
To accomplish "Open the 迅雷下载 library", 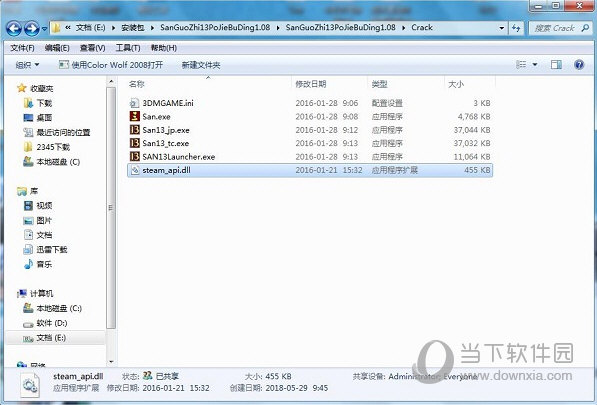I will tap(51, 250).
